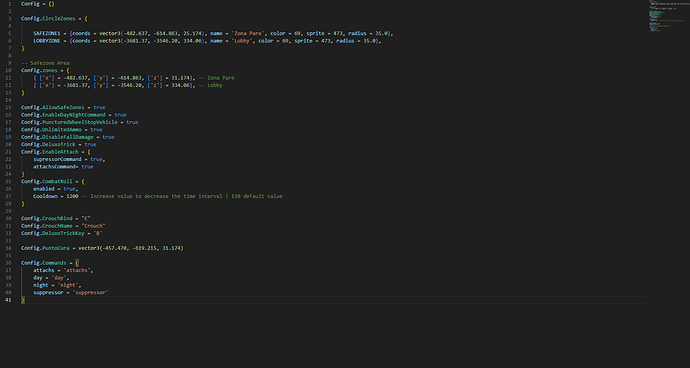
Task: Click the 'PuntoCura' setting name
Action: click(x=56, y=248)
